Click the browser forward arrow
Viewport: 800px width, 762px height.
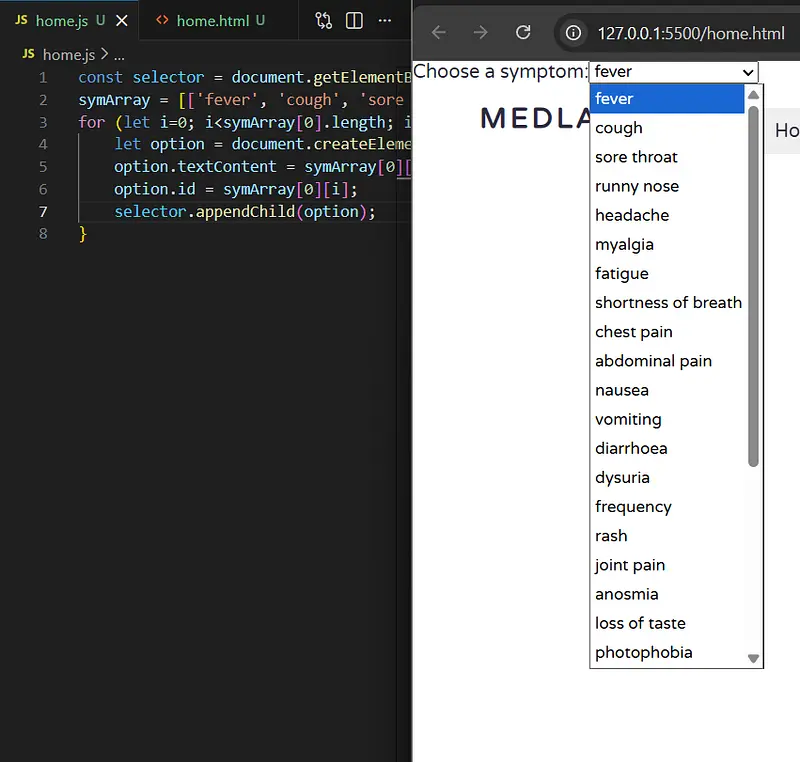click(481, 33)
